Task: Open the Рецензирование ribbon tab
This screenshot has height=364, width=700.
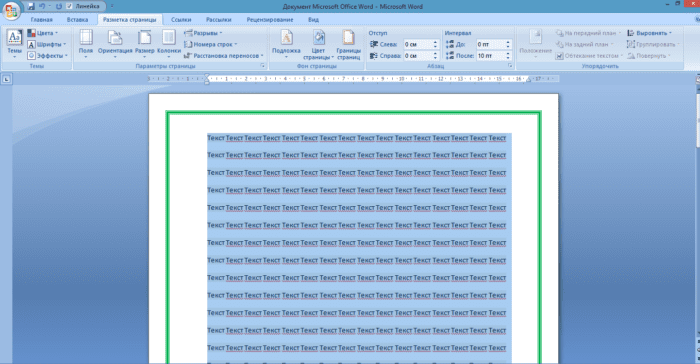Action: [270, 20]
